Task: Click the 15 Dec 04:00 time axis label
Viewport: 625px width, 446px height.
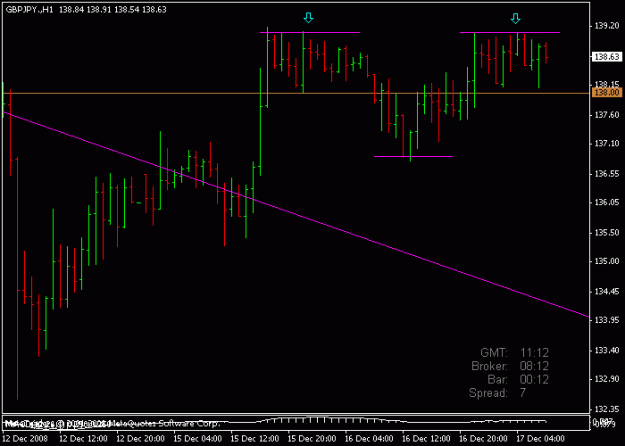Action: tap(198, 438)
